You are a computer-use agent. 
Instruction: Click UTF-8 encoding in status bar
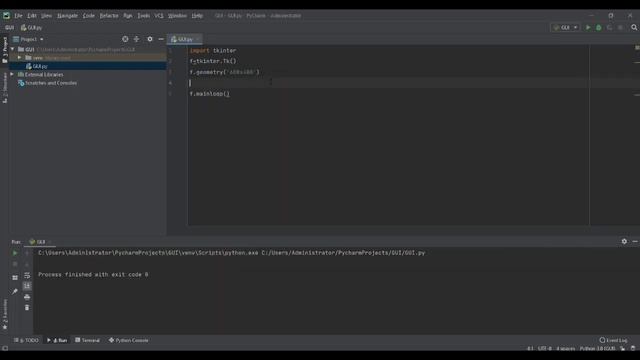(545, 348)
